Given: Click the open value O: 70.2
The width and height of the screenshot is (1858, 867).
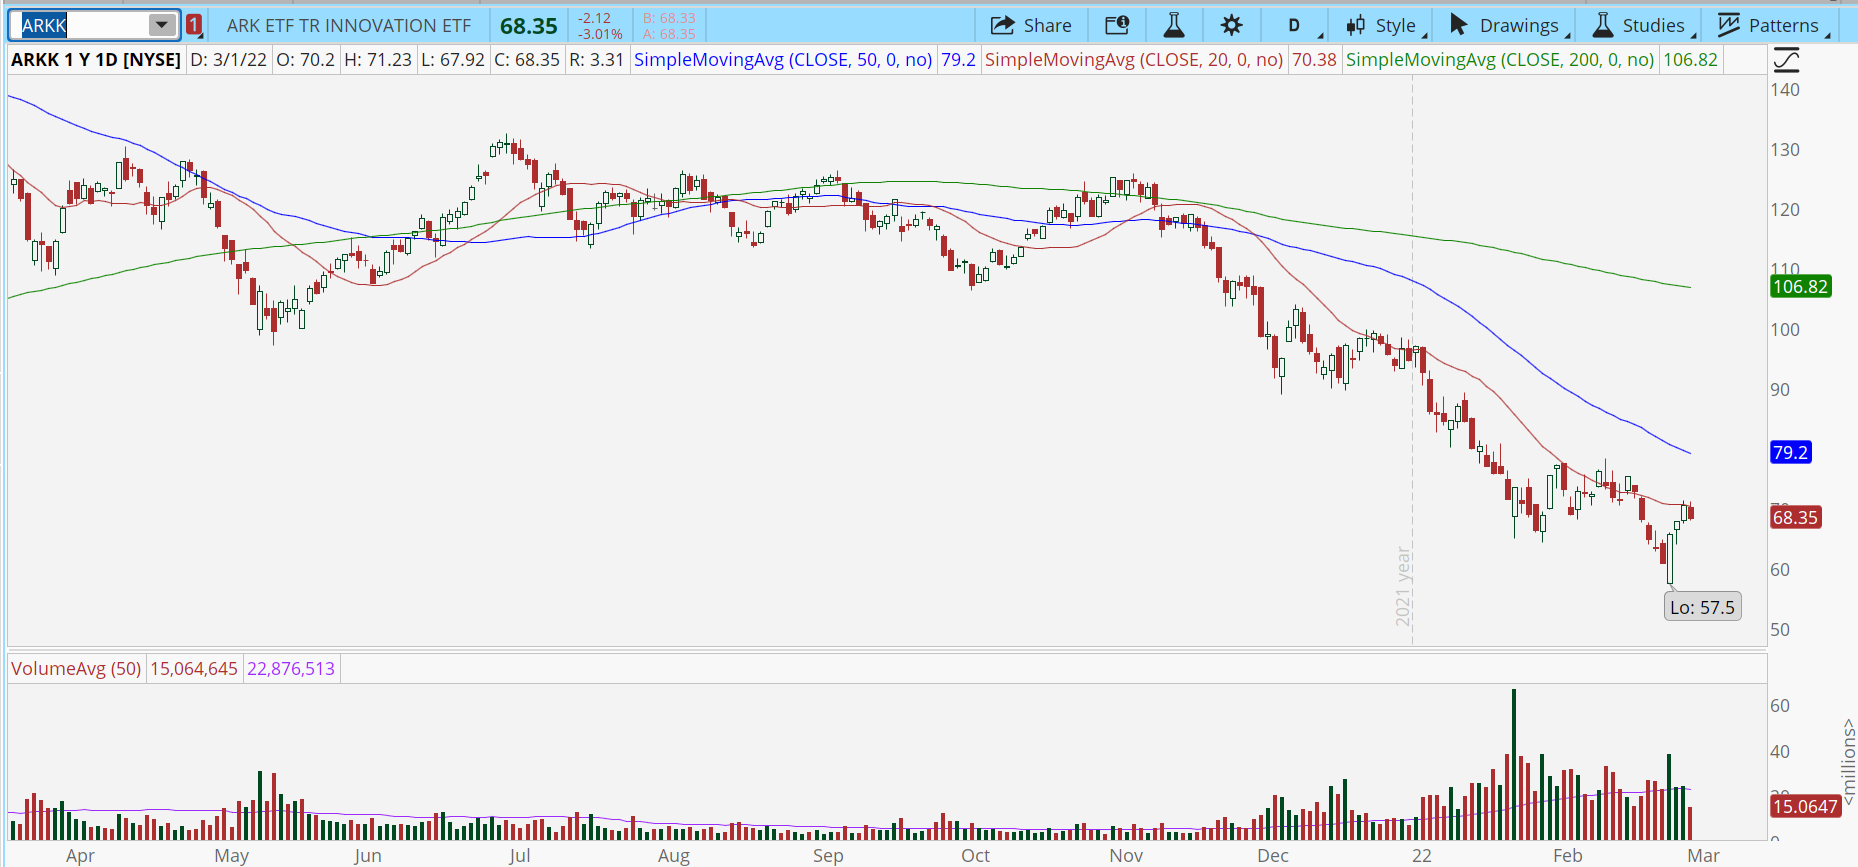Looking at the screenshot, I should [305, 60].
